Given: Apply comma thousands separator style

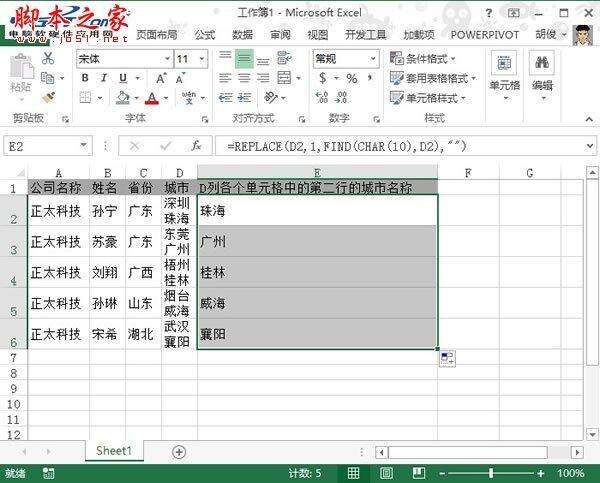Looking at the screenshot, I should pos(370,78).
